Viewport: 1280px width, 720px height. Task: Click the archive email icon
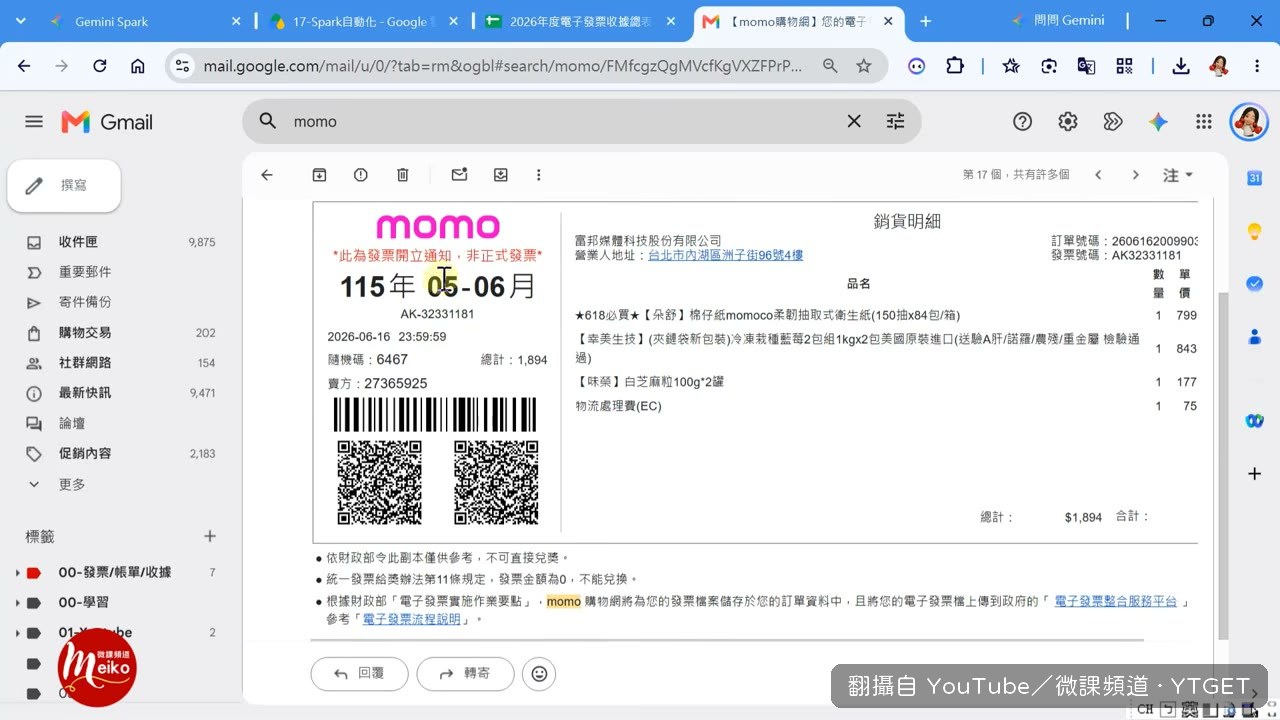click(x=319, y=175)
